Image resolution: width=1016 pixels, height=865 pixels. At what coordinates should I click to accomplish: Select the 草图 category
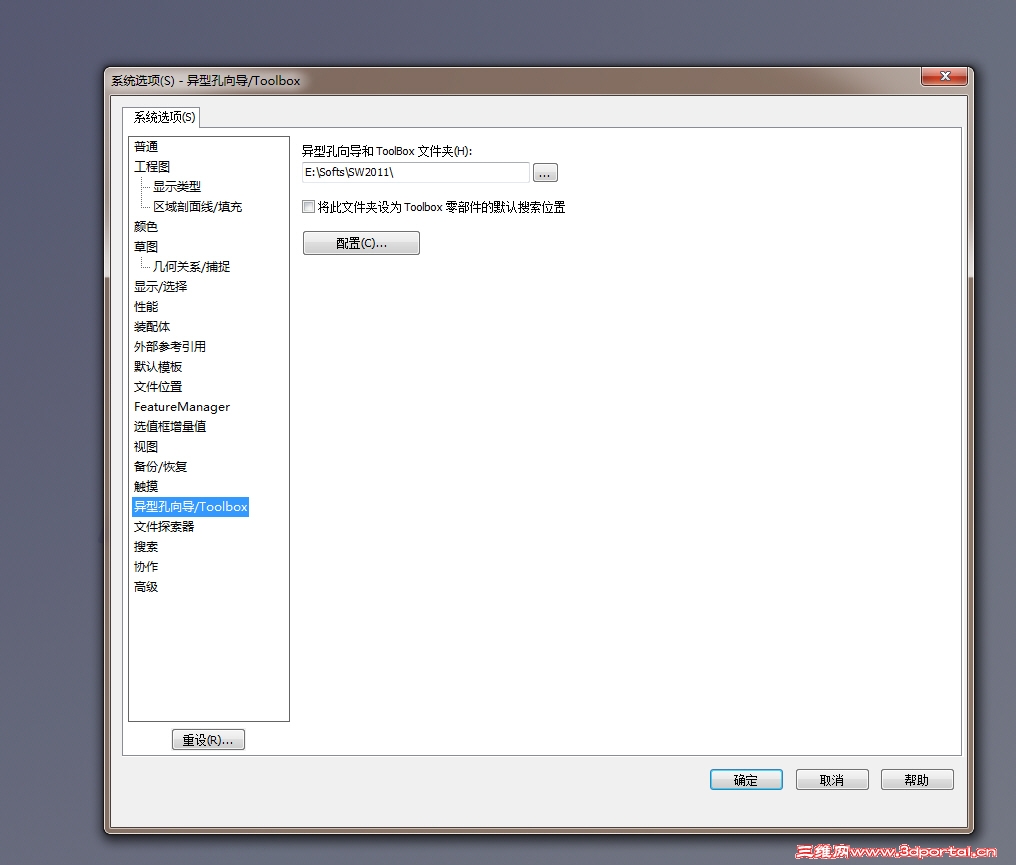[146, 247]
